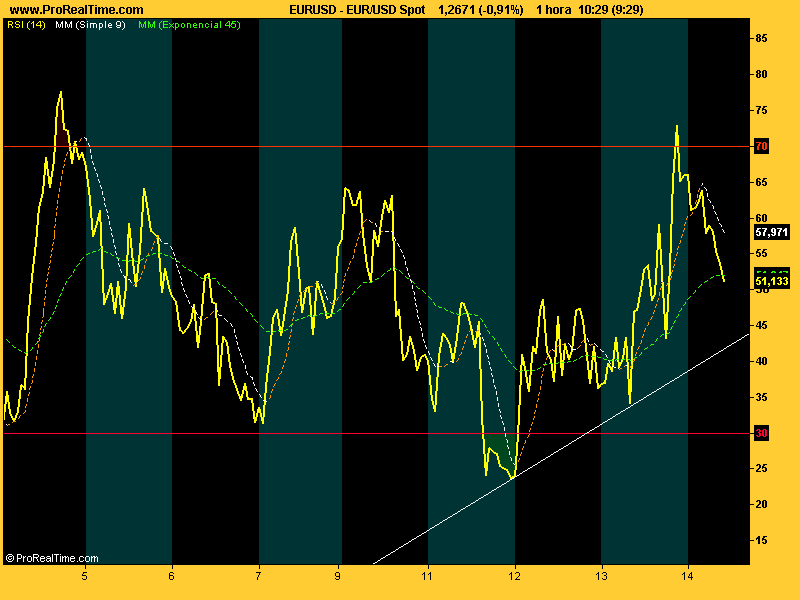Click the www.ProRealTime.com header link
Viewport: 800px width, 600px height.
(77, 10)
